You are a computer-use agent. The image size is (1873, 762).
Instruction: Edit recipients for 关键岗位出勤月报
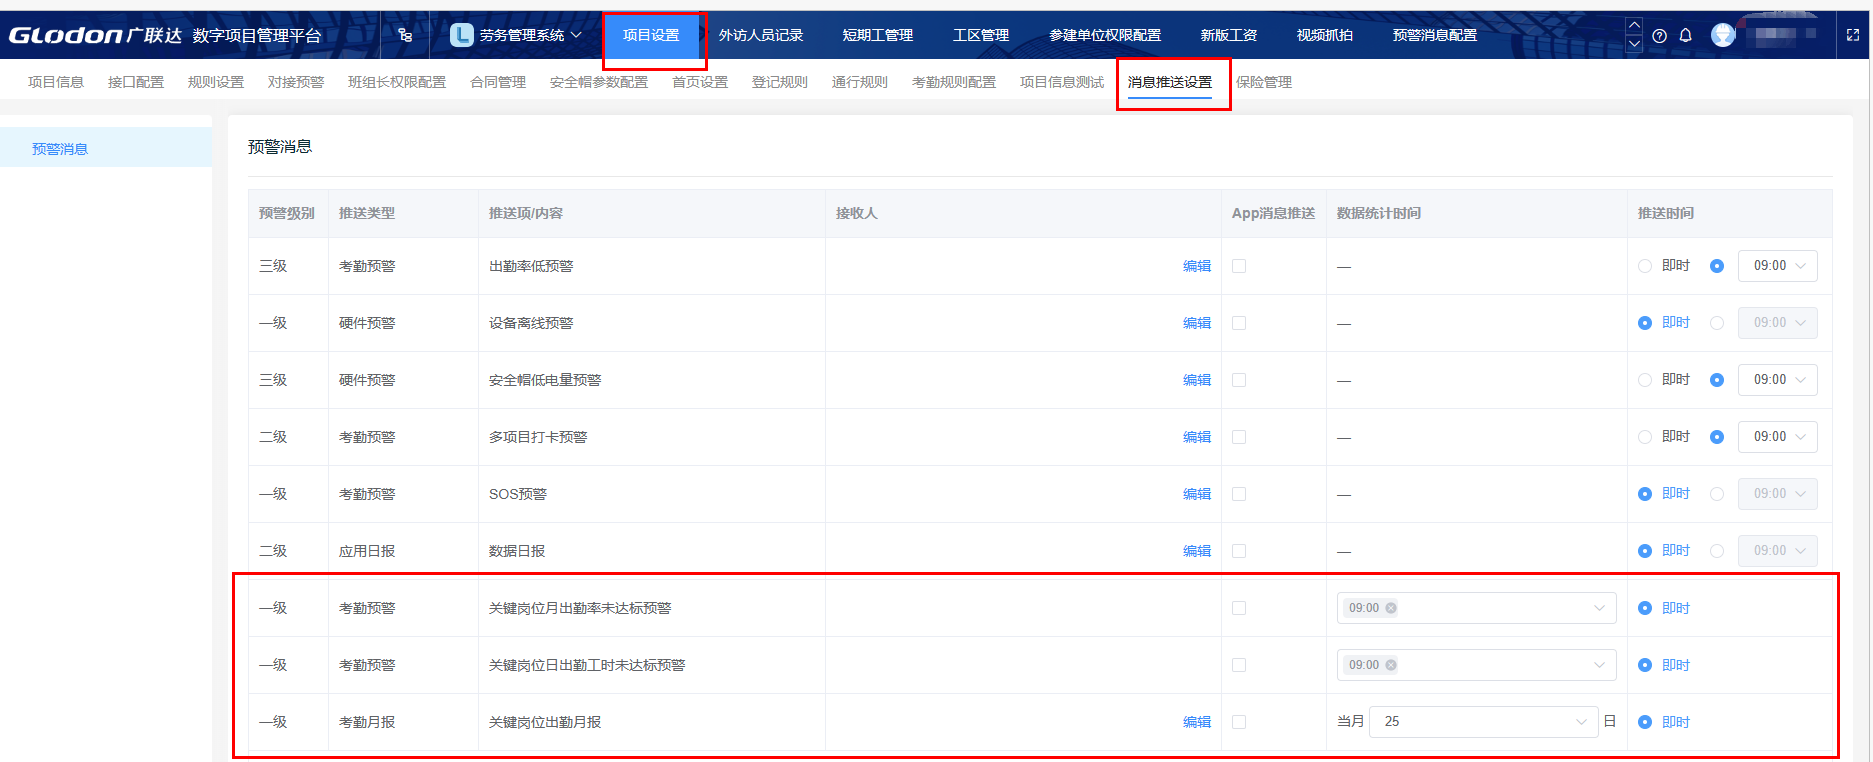(x=1197, y=722)
